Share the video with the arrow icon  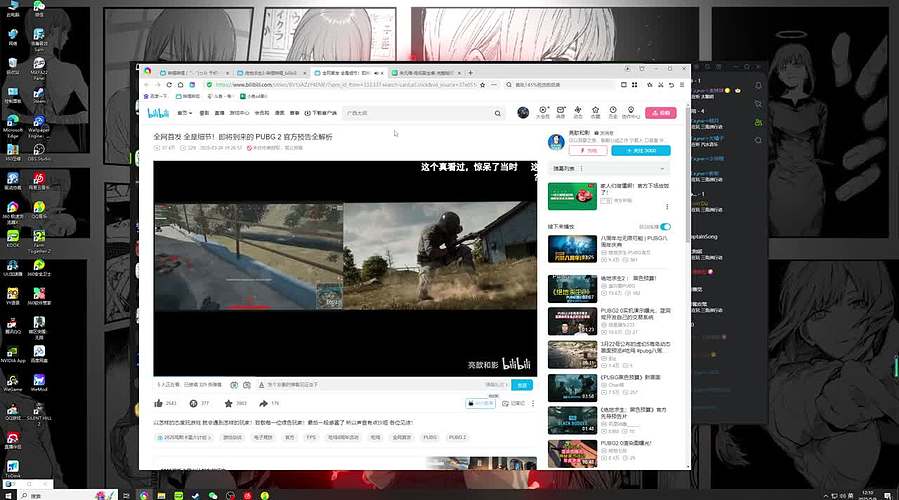click(x=263, y=404)
